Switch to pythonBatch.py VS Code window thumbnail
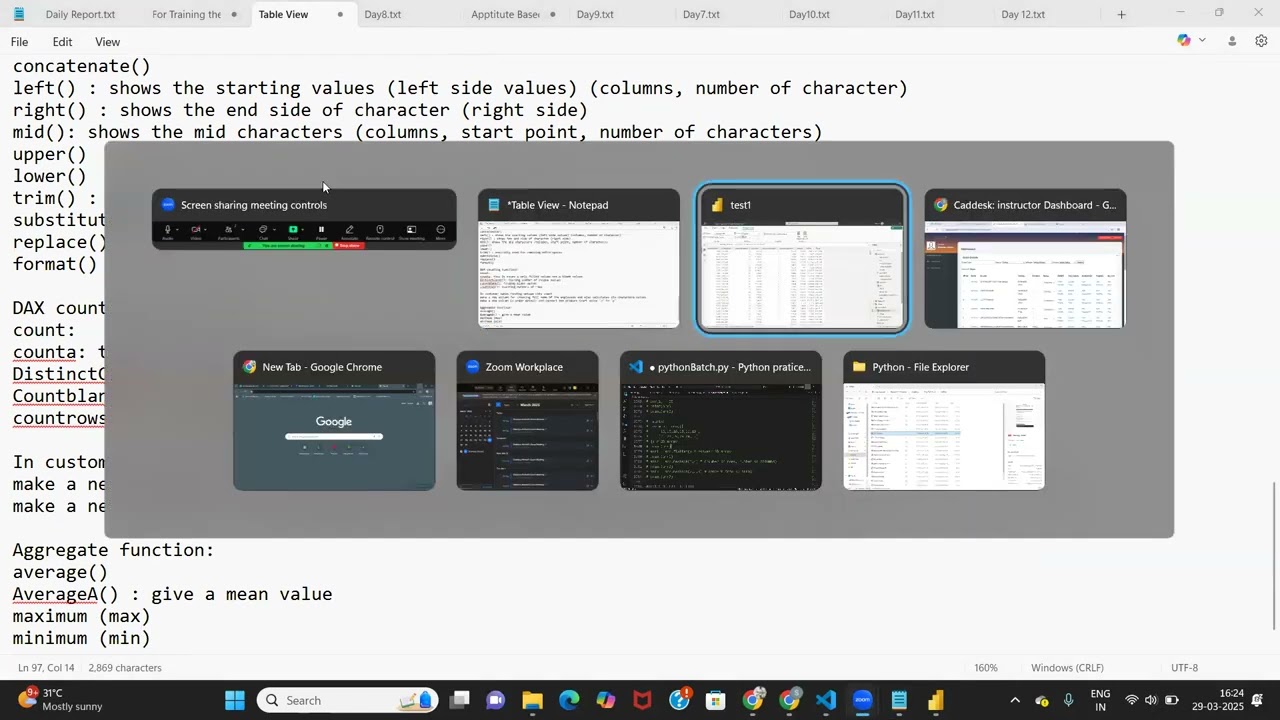This screenshot has height=720, width=1280. [721, 420]
